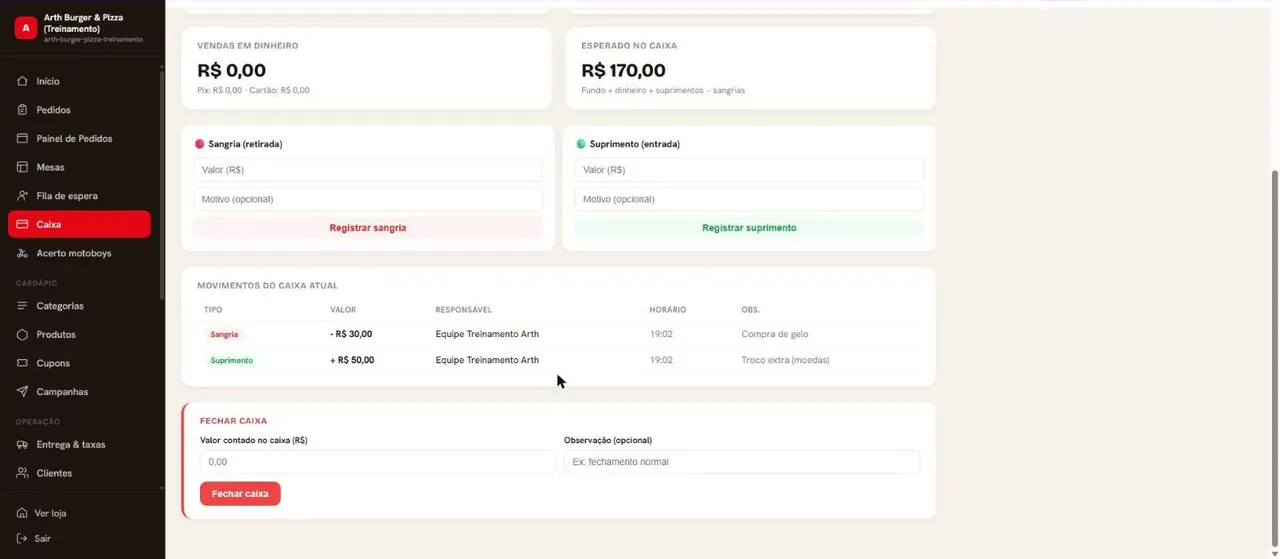This screenshot has height=559, width=1280.
Task: Click the Categorias list icon
Action: coord(22,306)
